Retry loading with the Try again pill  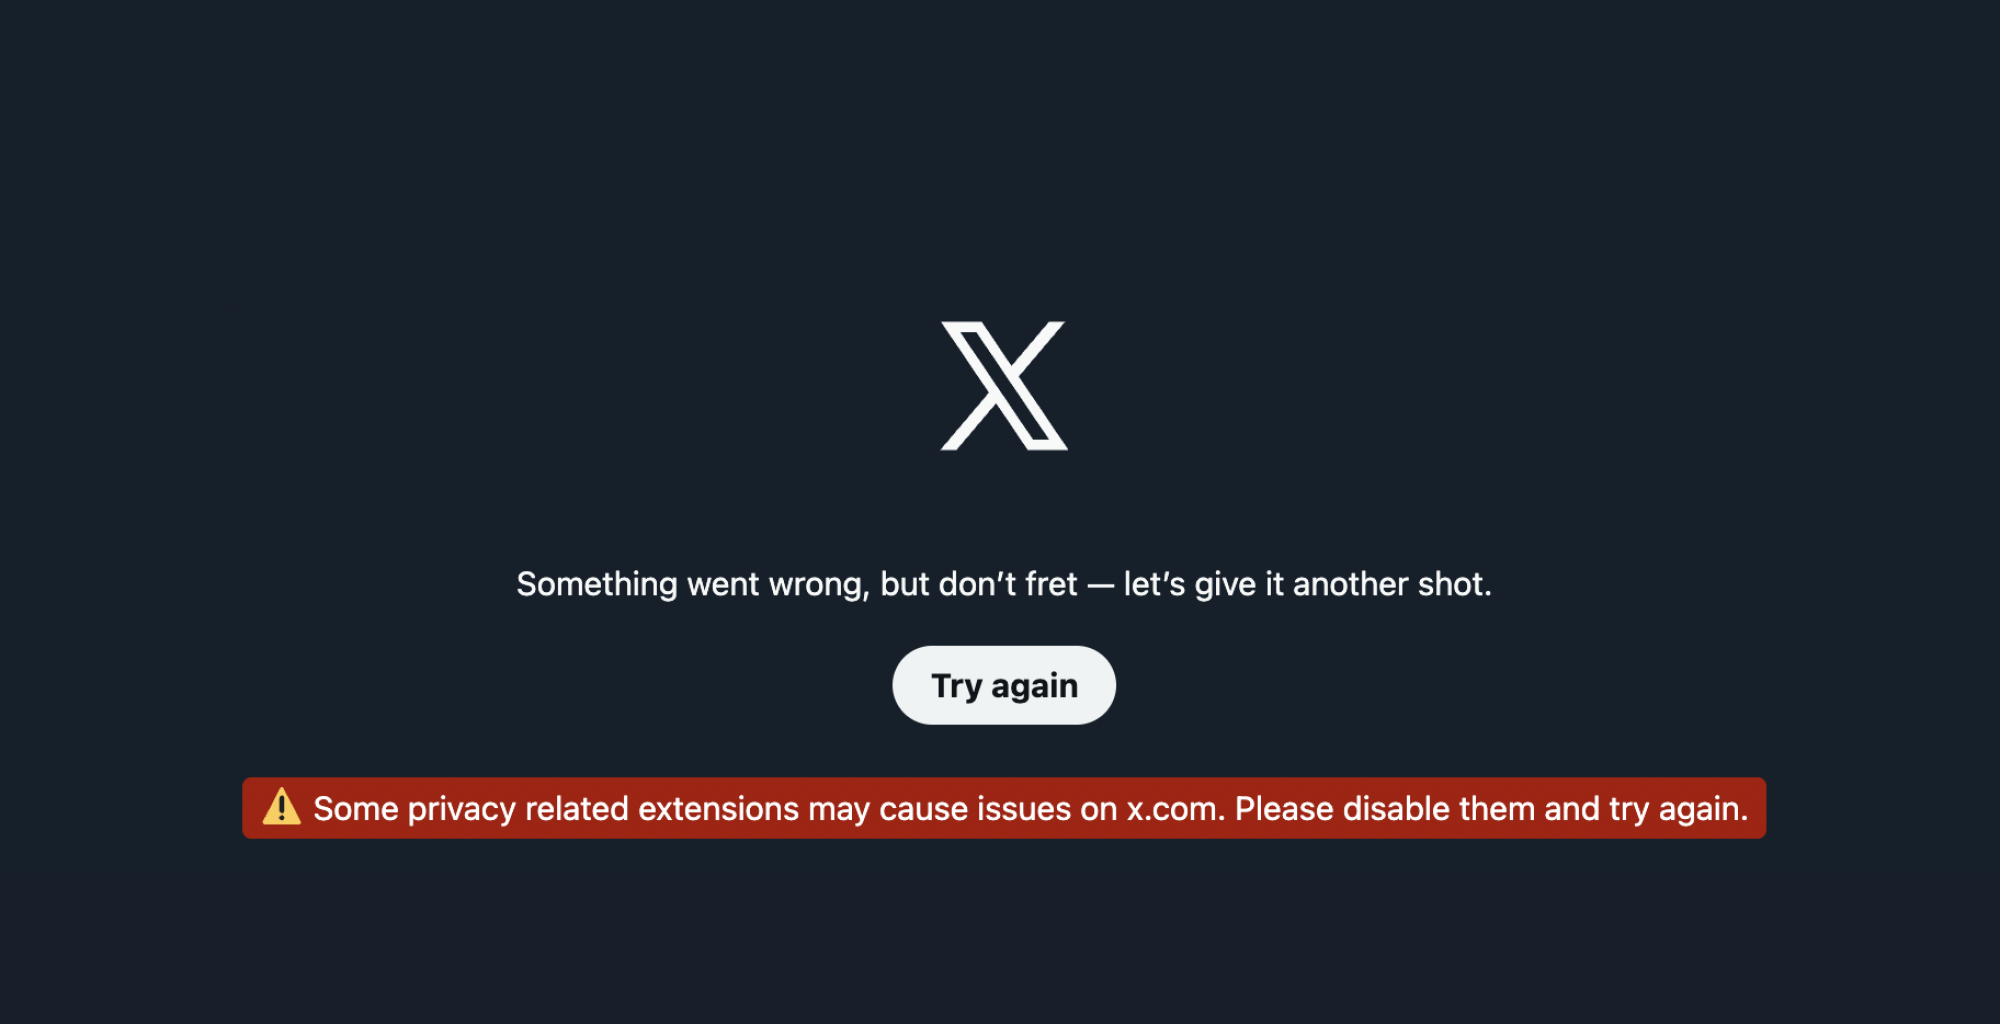point(1004,685)
